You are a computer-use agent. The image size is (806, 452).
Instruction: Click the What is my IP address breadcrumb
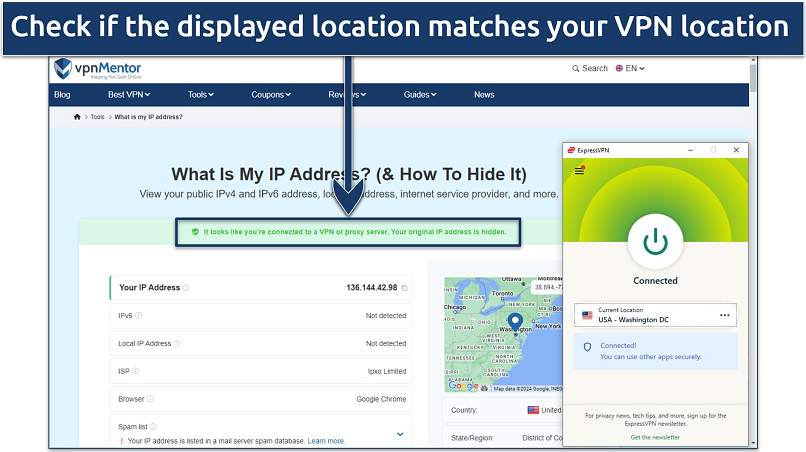[148, 117]
